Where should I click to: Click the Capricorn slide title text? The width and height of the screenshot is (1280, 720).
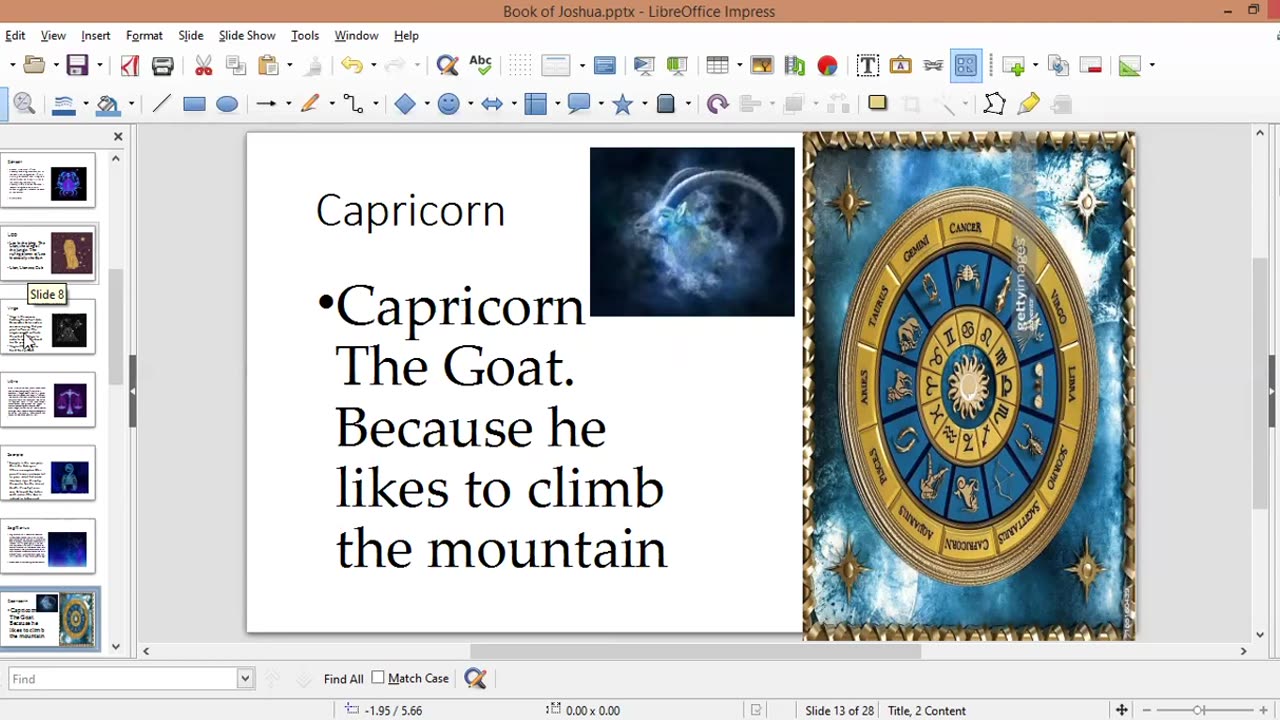[x=410, y=211]
